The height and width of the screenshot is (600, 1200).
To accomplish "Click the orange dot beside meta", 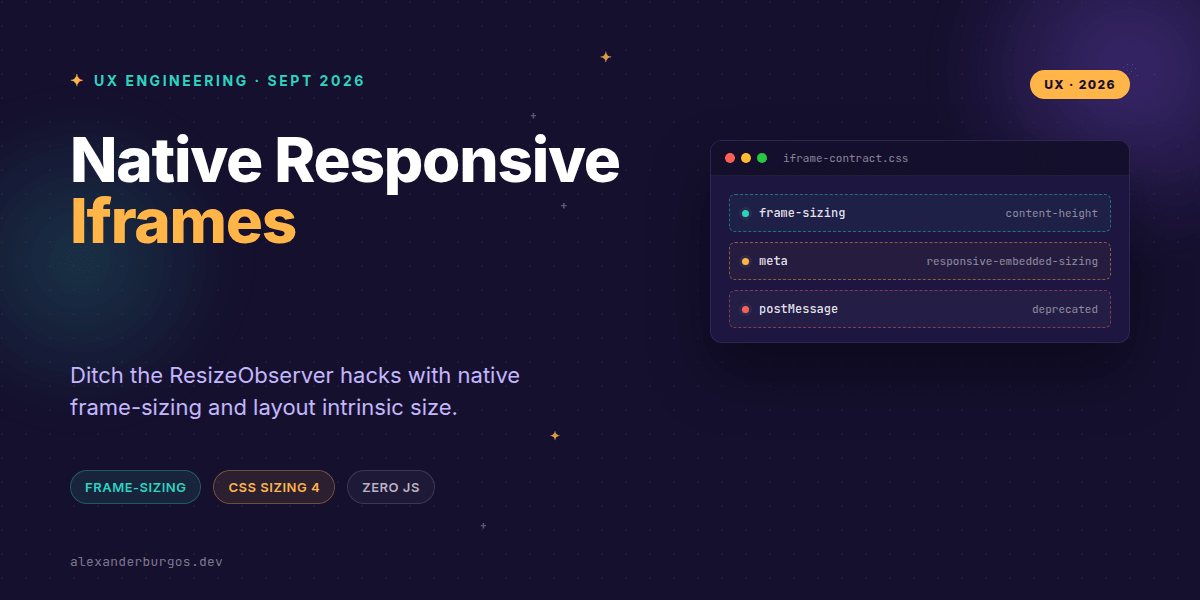I will tap(746, 261).
